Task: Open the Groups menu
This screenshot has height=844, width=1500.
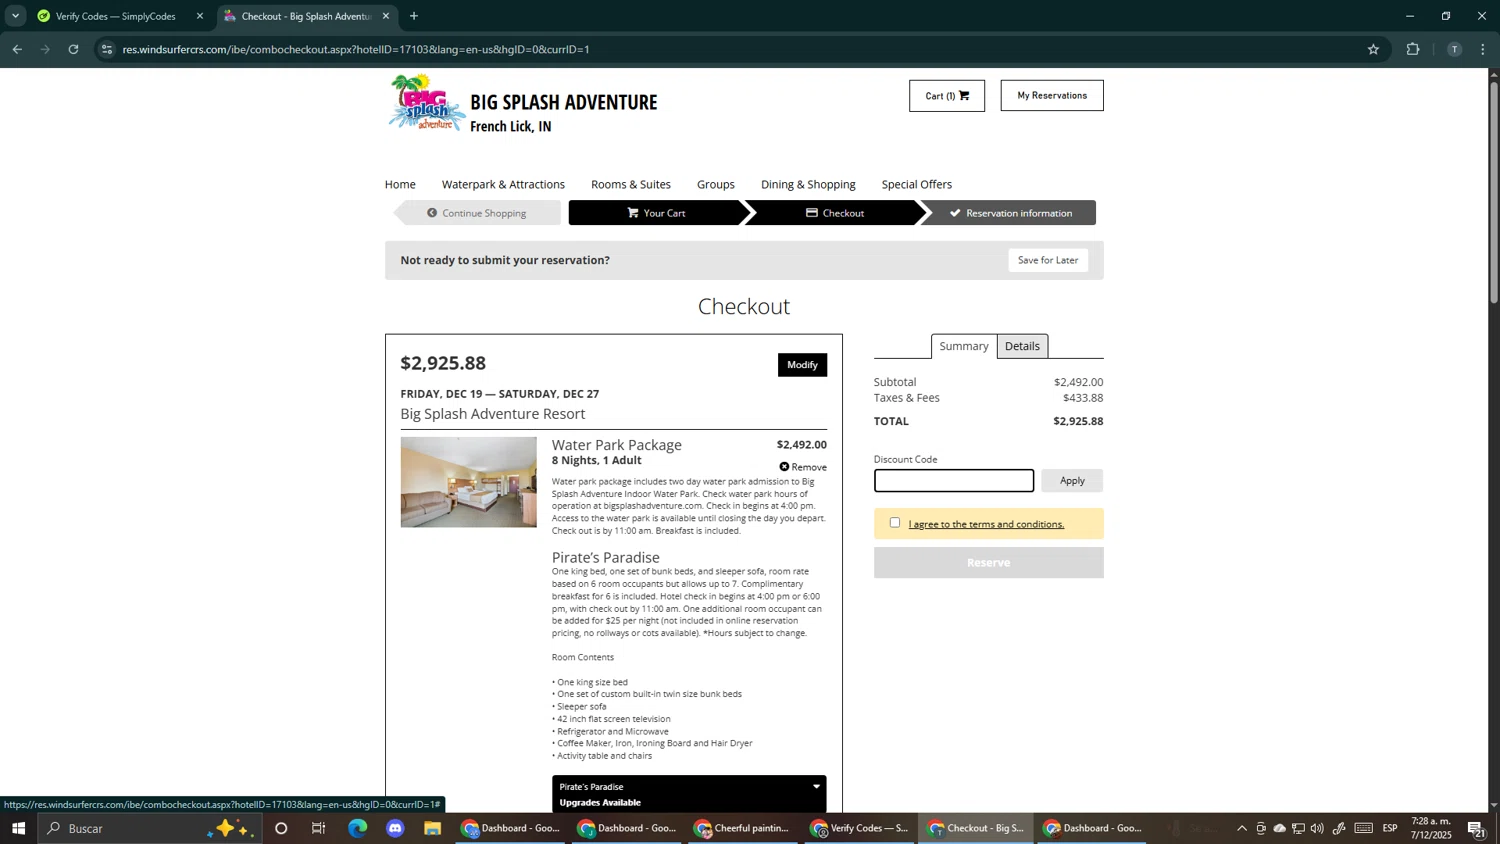Action: tap(716, 185)
